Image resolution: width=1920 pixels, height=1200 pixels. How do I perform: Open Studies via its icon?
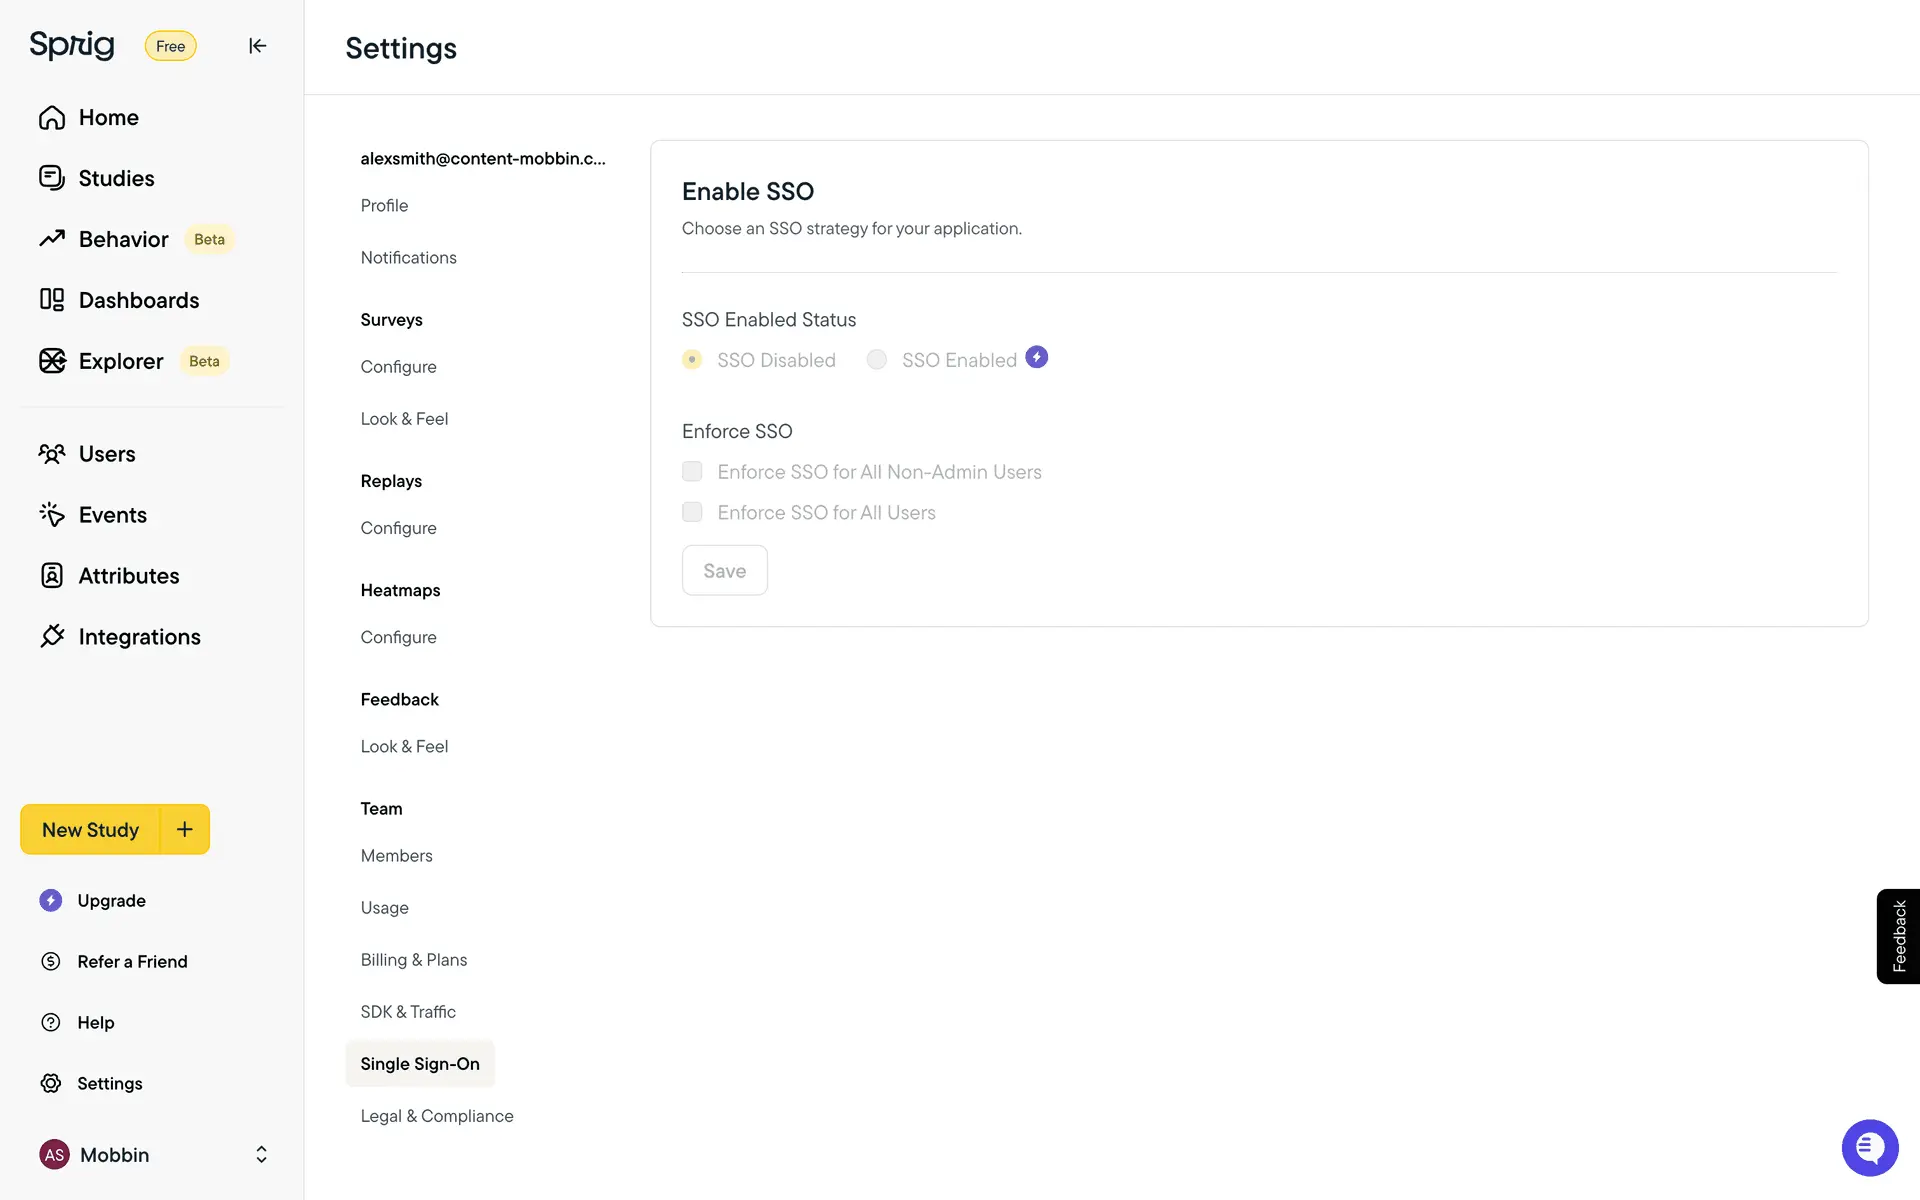coord(52,178)
